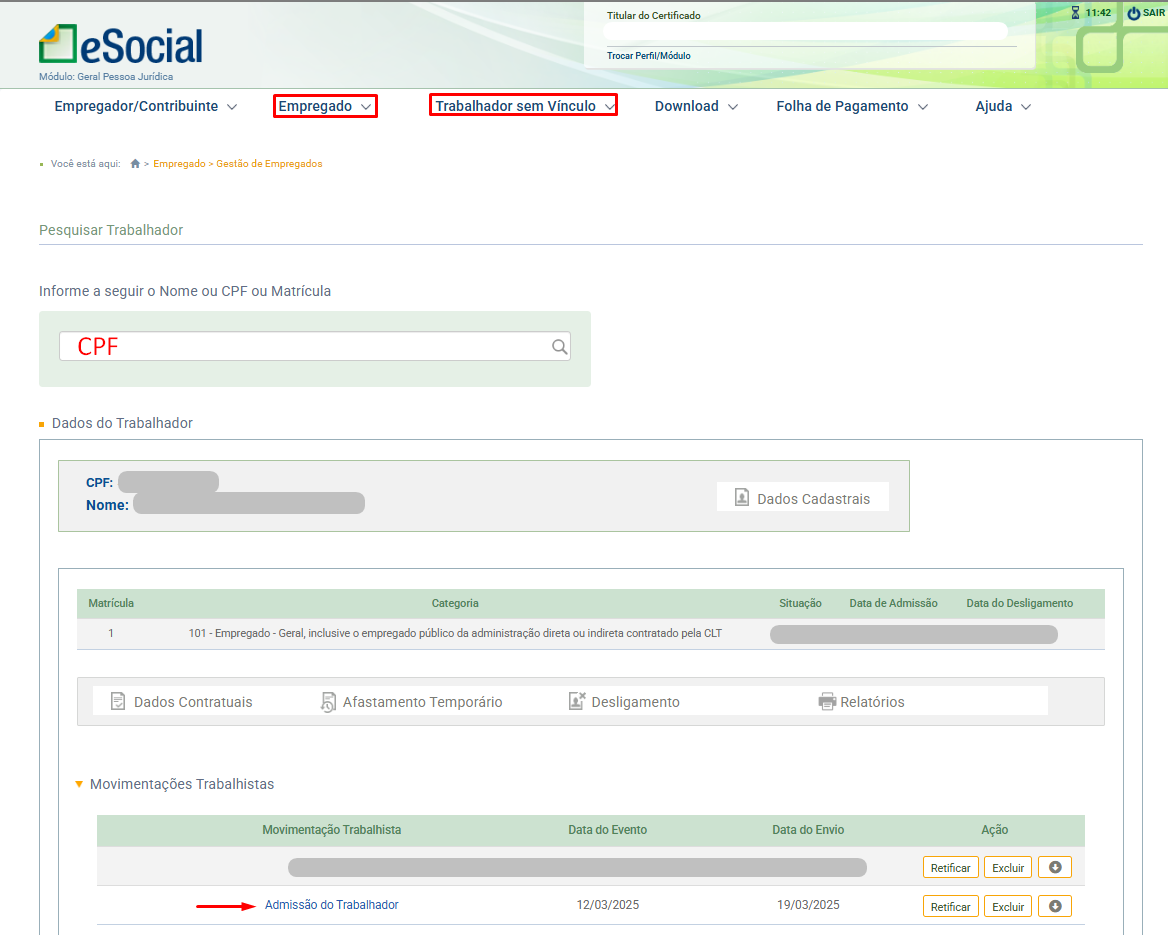
Task: Click Data do Envio column header
Action: click(808, 830)
